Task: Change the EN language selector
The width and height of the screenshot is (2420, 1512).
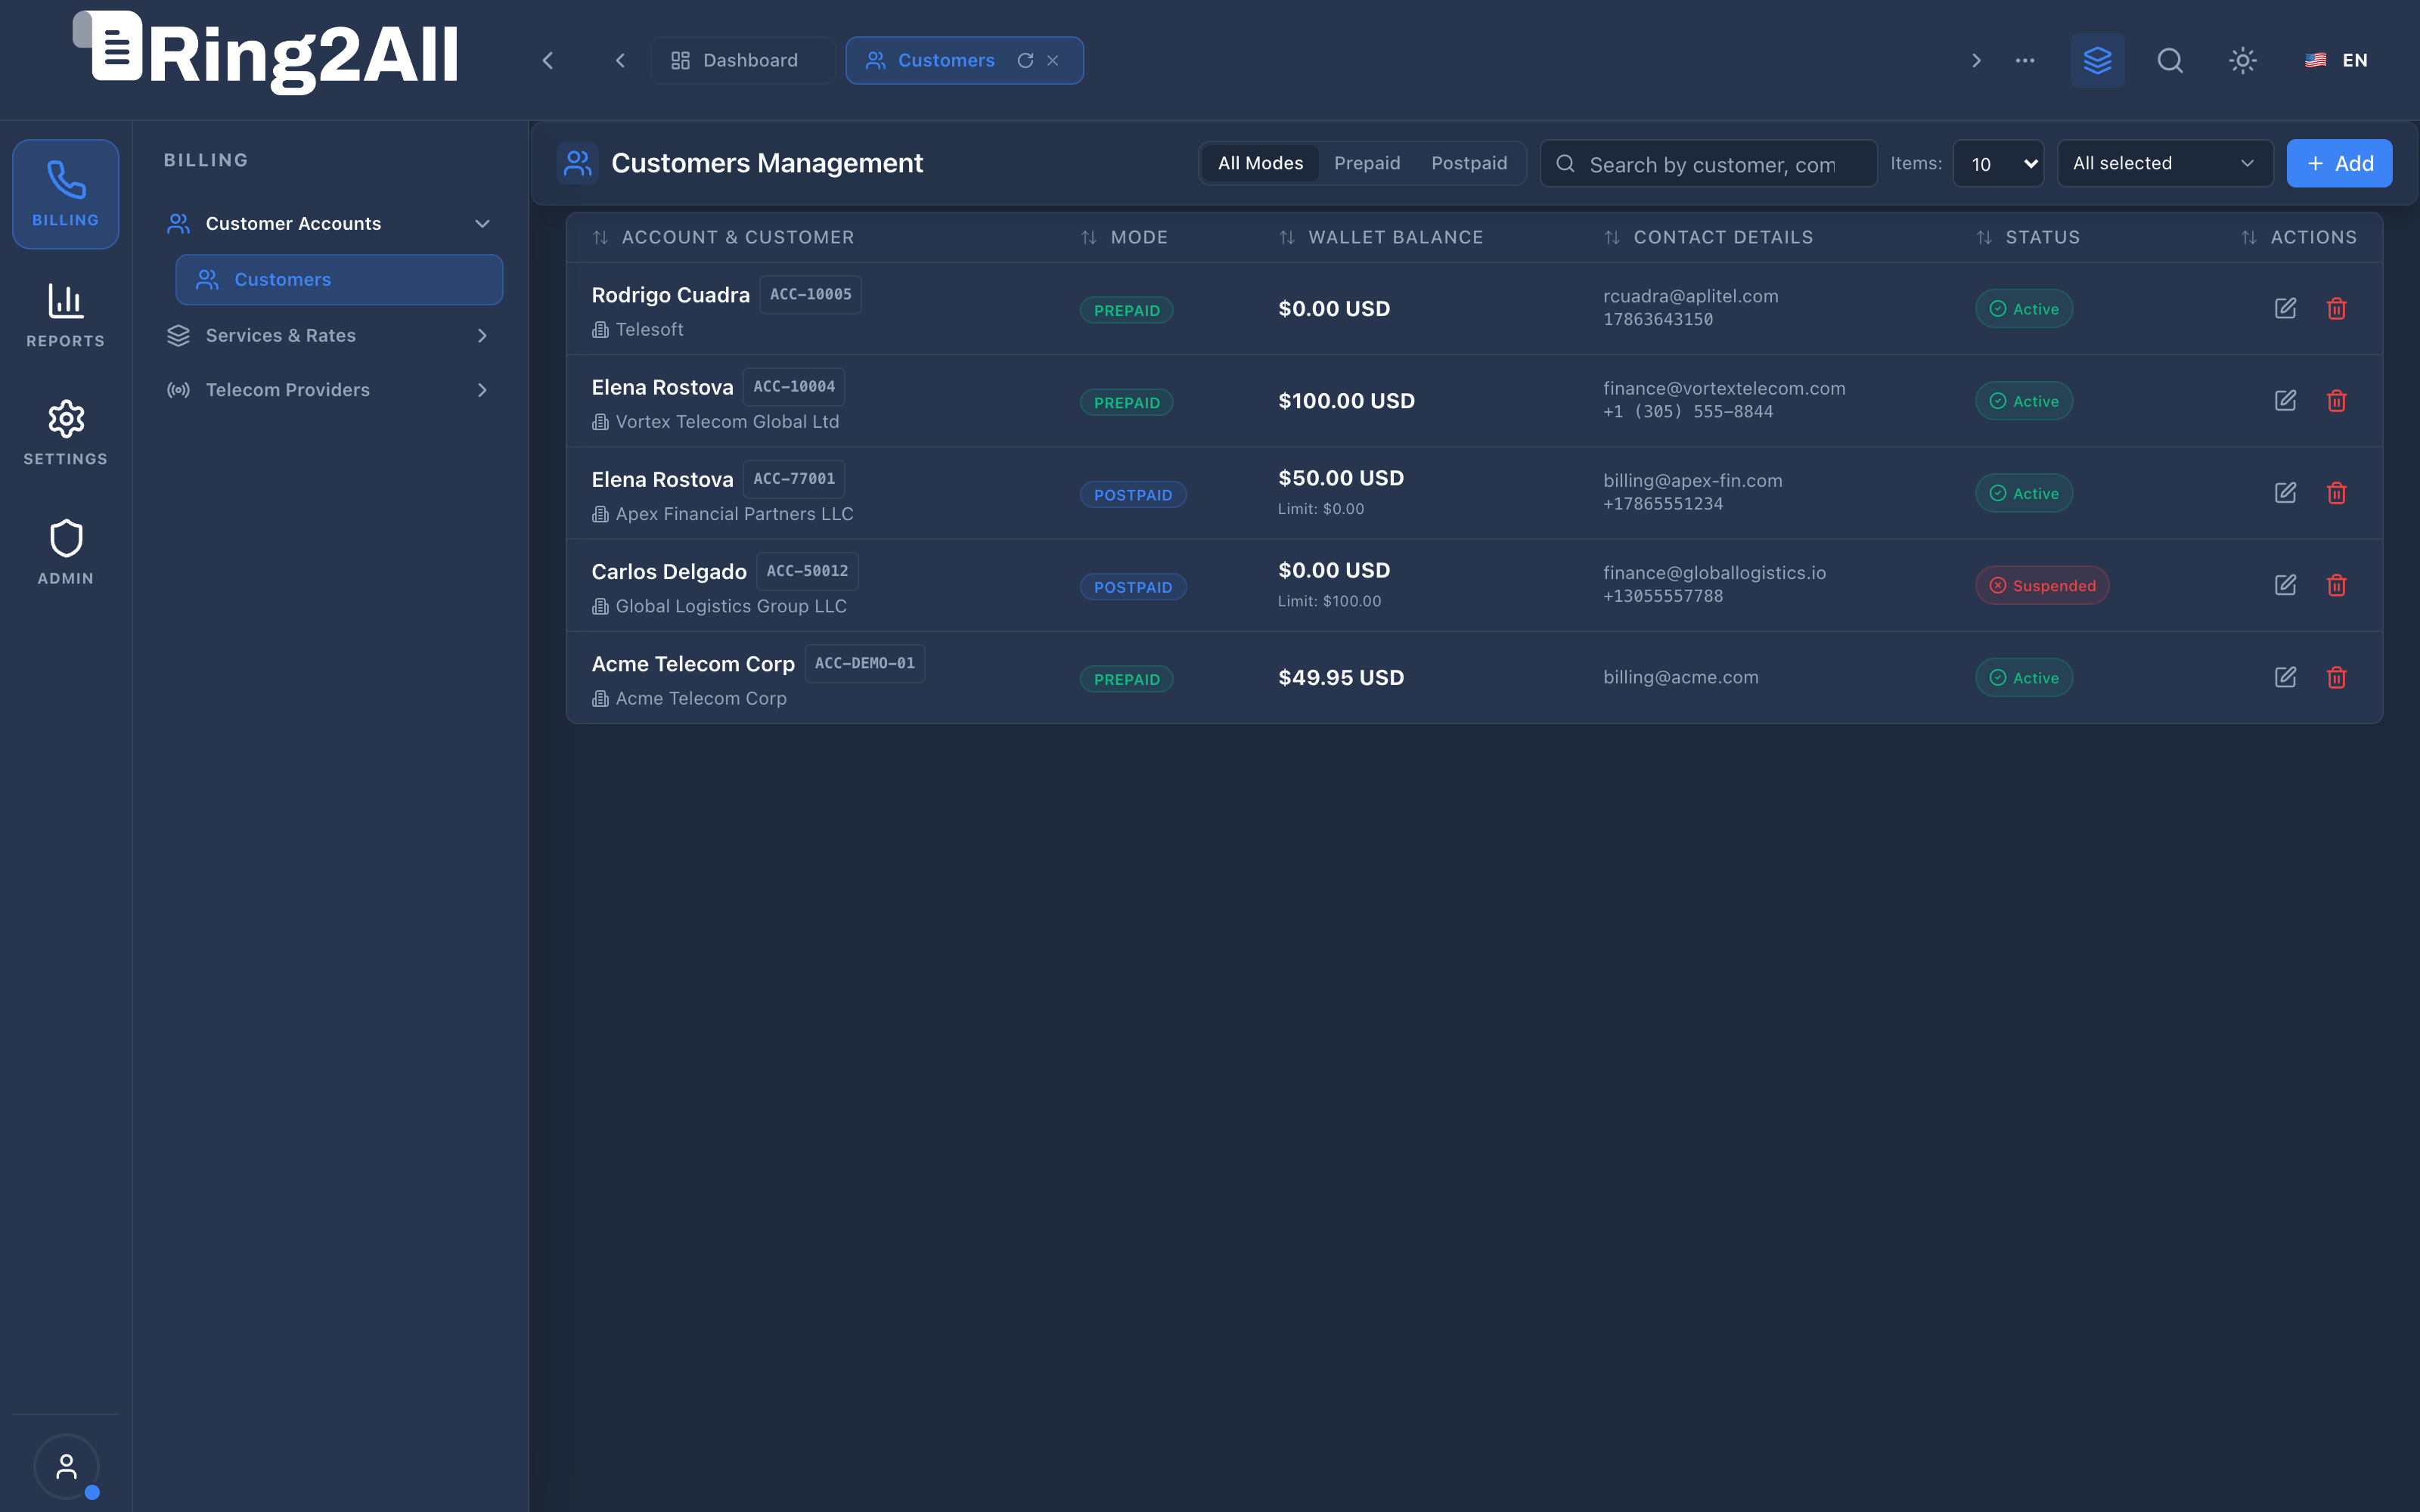Action: coord(2336,60)
